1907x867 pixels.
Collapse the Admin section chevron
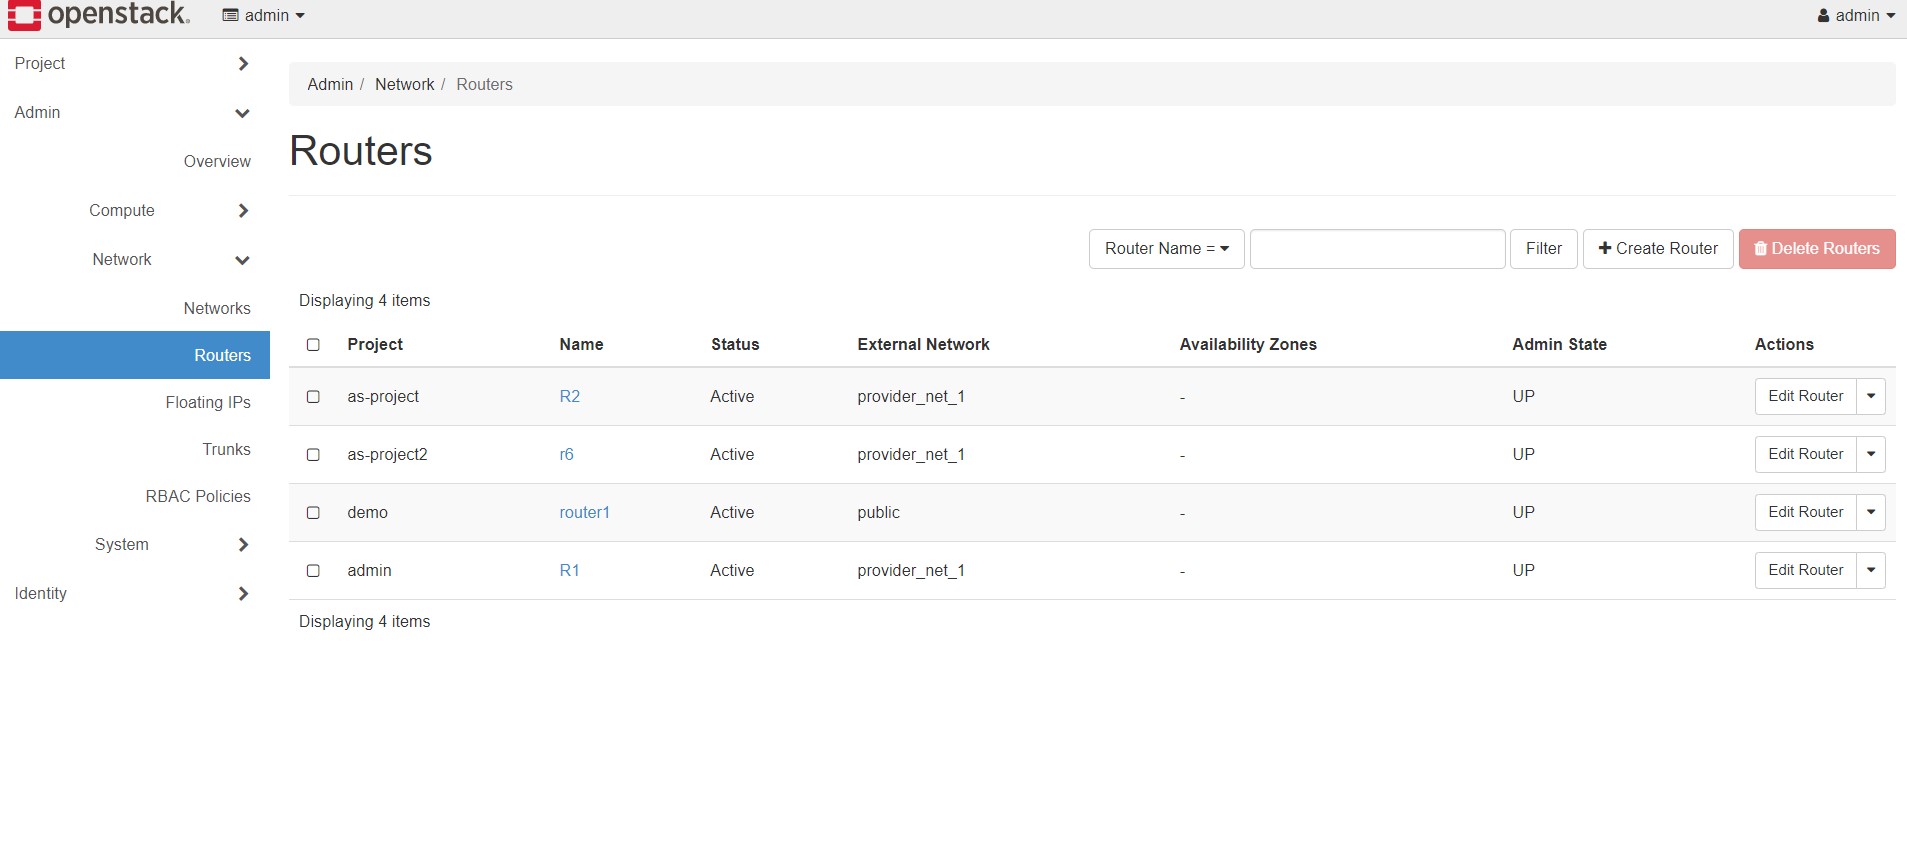[242, 113]
